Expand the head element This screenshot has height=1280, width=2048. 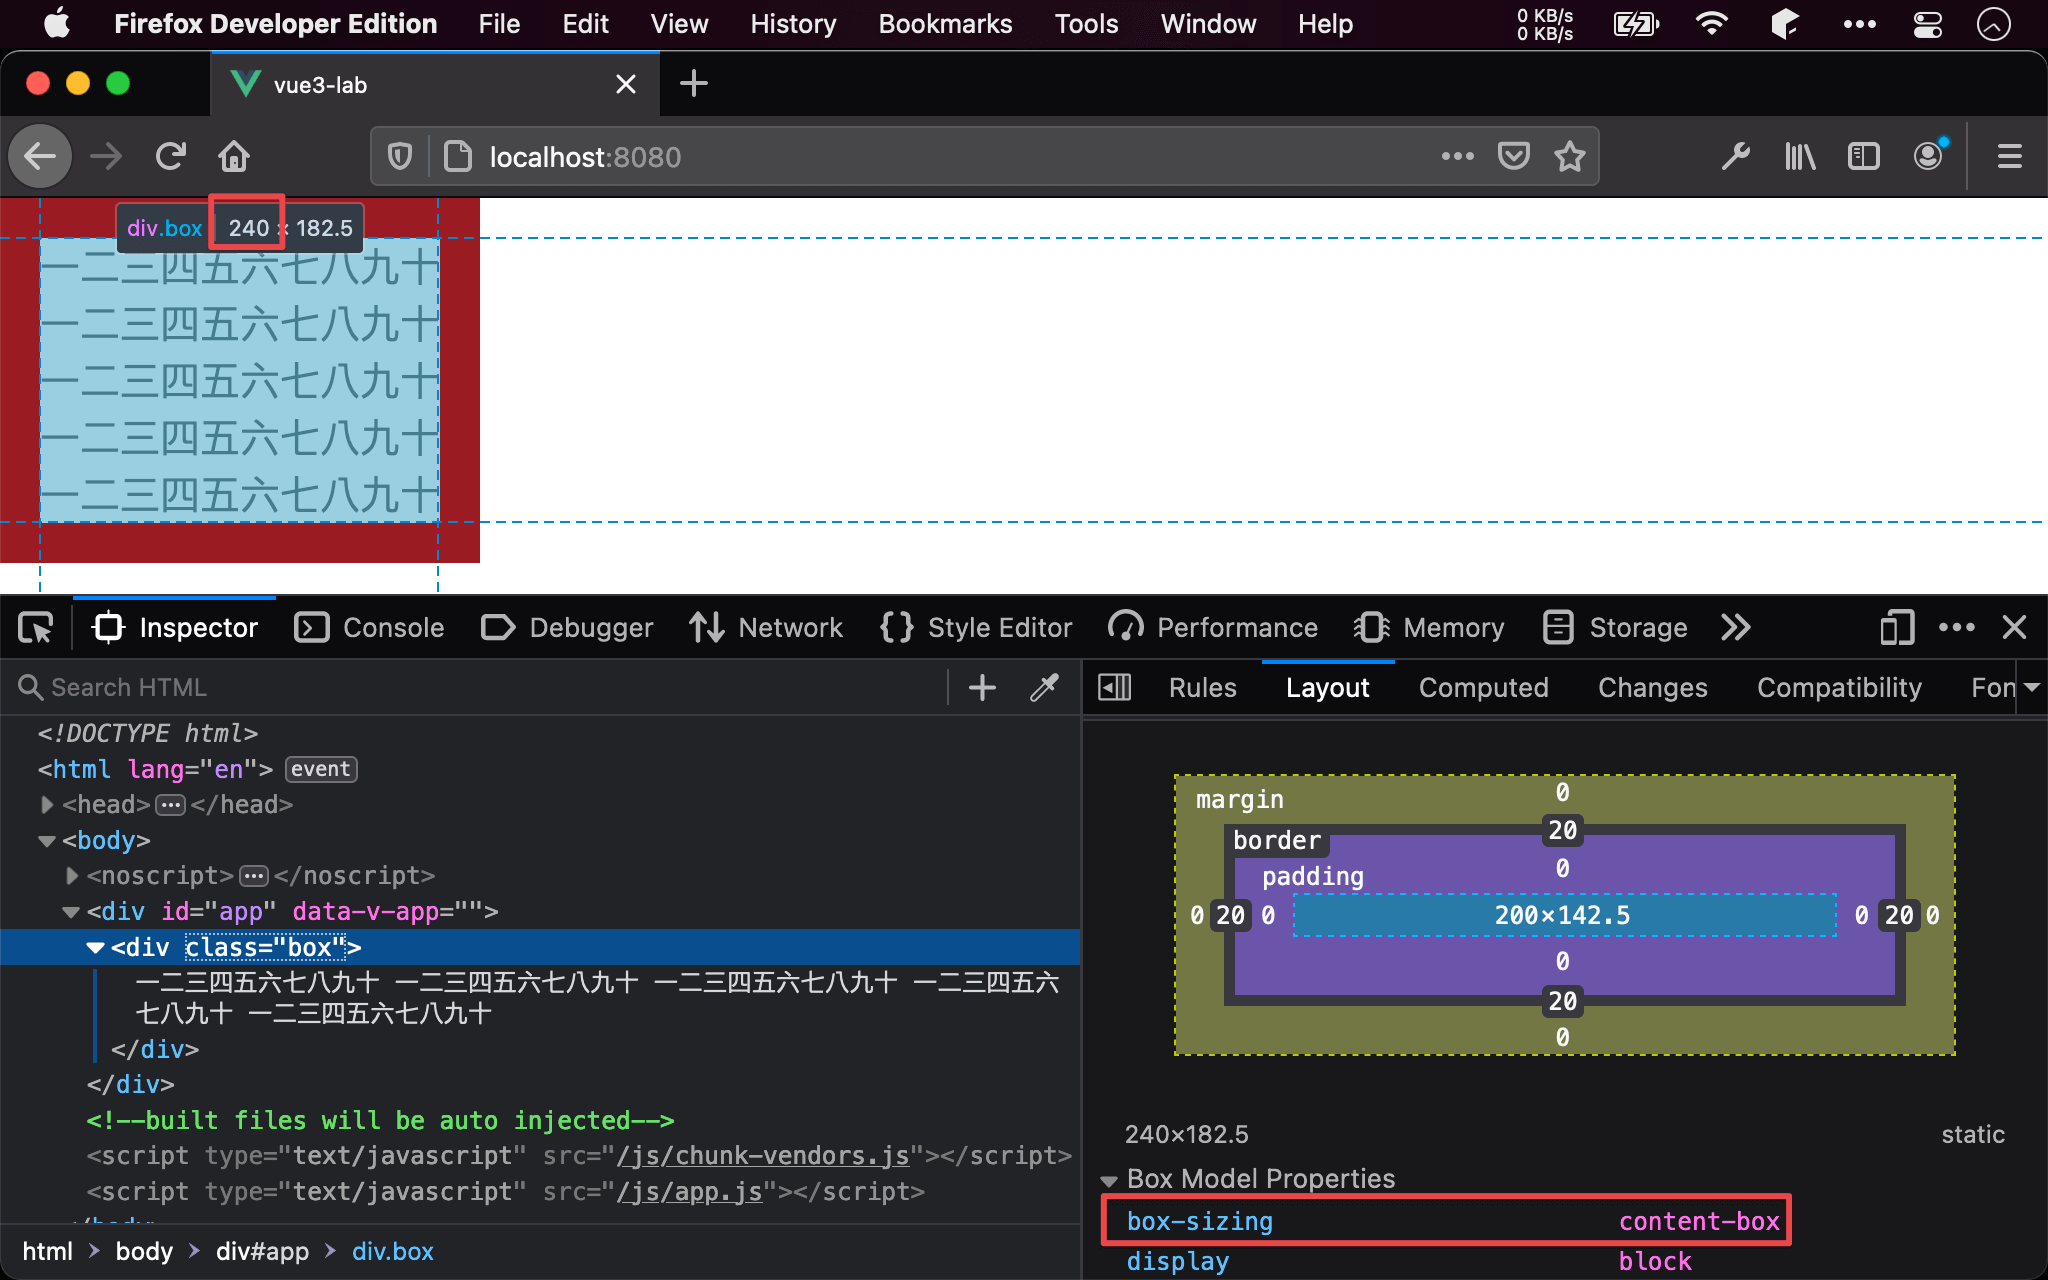(x=49, y=804)
